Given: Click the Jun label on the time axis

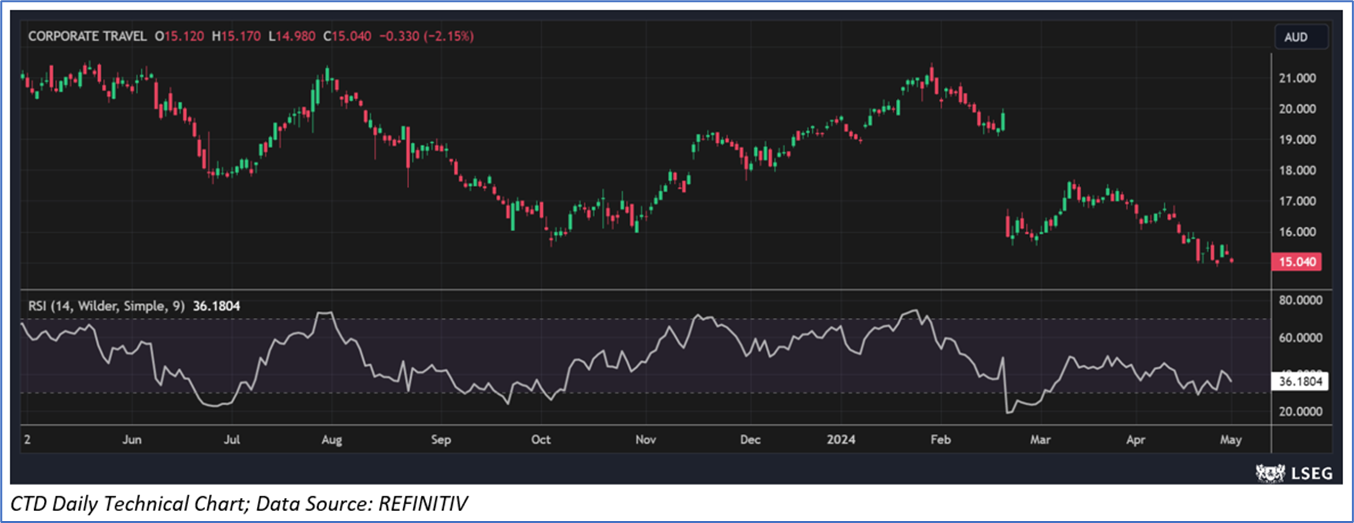Looking at the screenshot, I should coord(131,439).
